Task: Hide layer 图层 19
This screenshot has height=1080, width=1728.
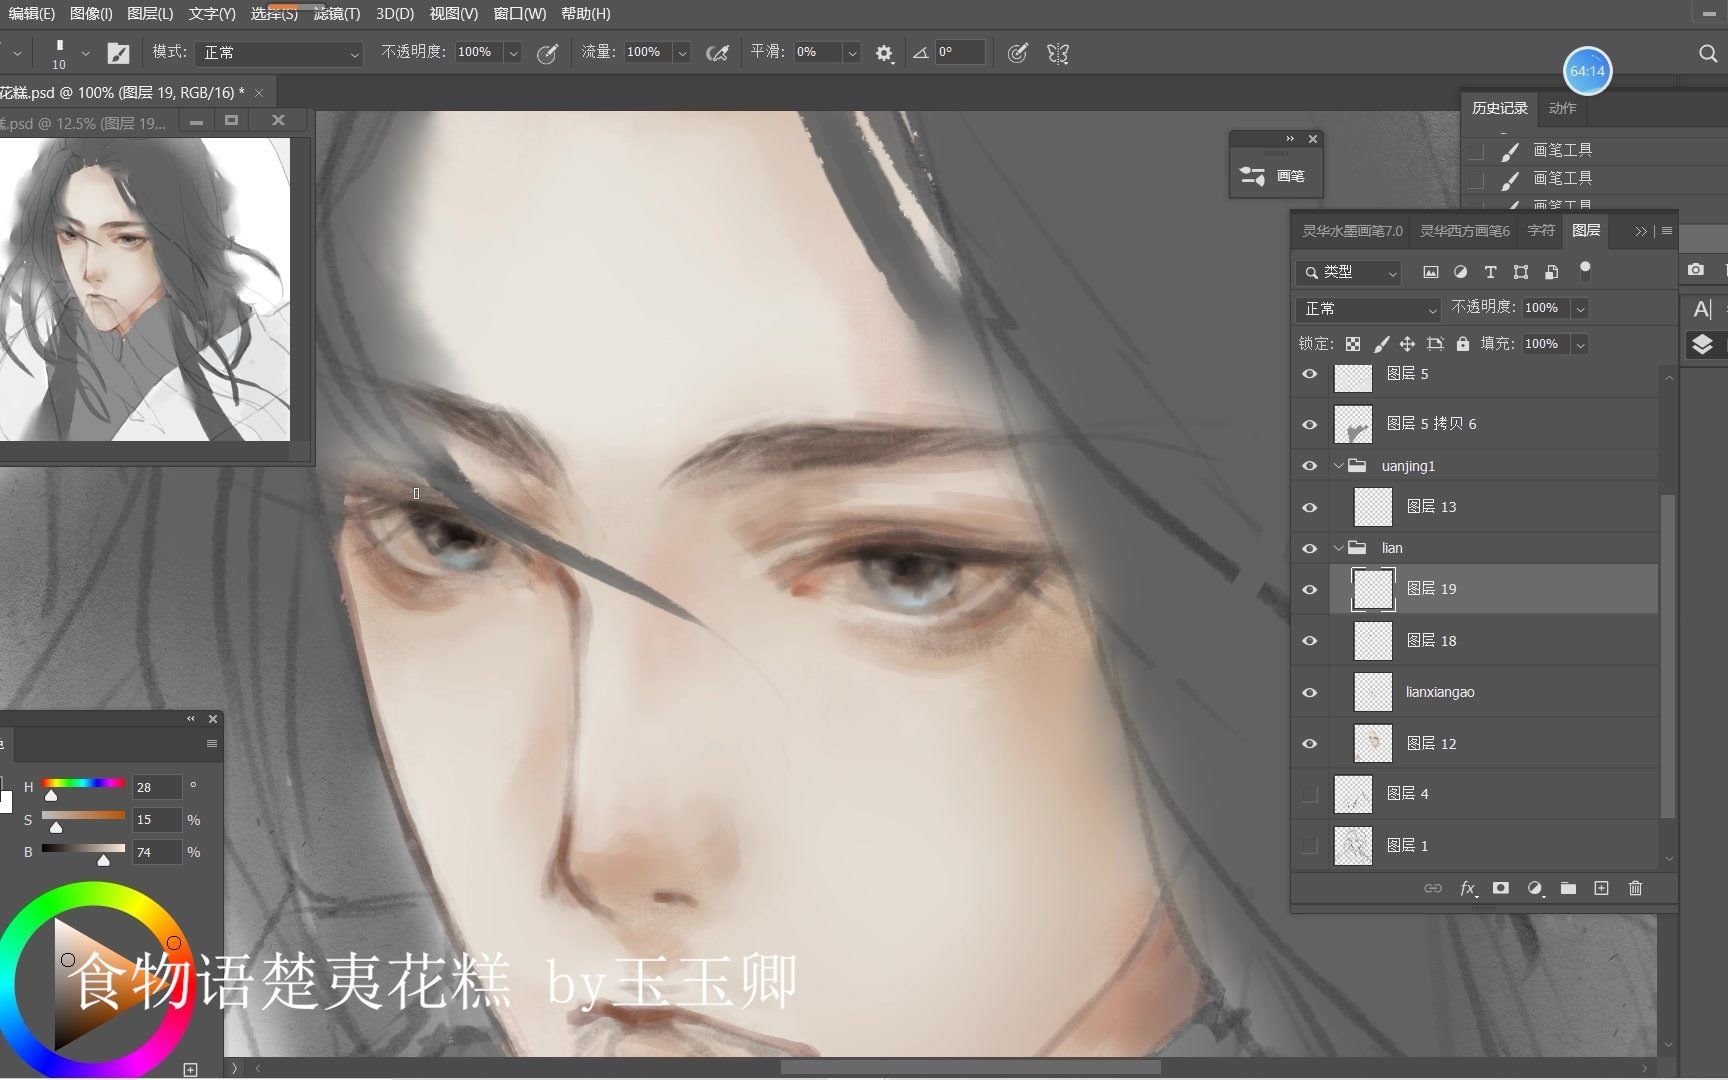Action: pyautogui.click(x=1310, y=590)
